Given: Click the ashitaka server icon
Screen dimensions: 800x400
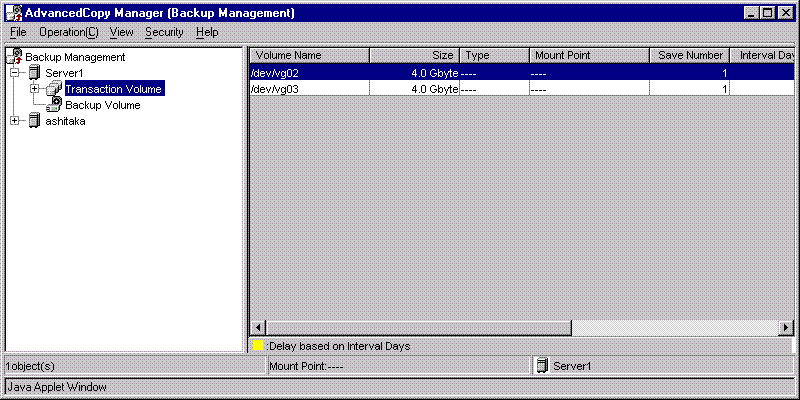Looking at the screenshot, I should [x=35, y=121].
